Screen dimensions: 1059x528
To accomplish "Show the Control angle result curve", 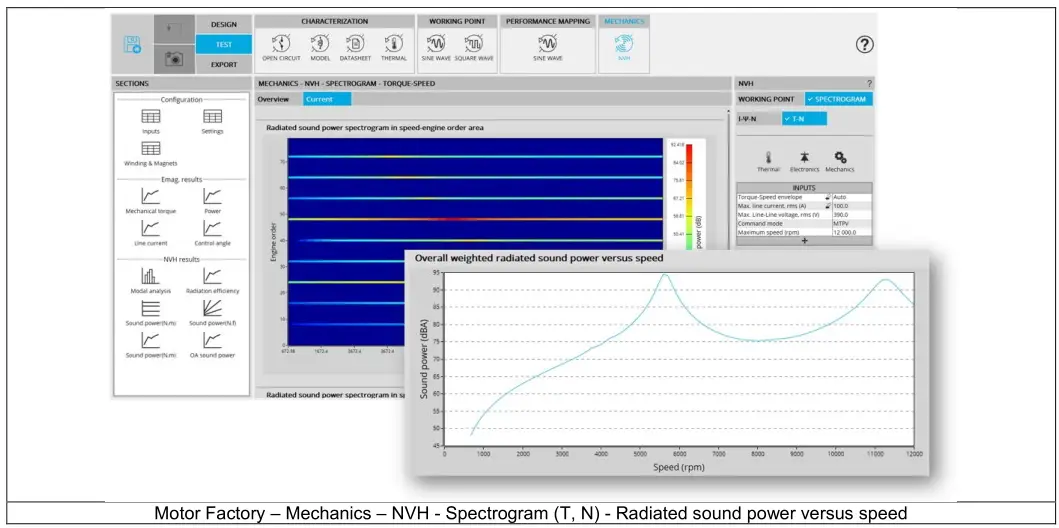I will pos(212,234).
